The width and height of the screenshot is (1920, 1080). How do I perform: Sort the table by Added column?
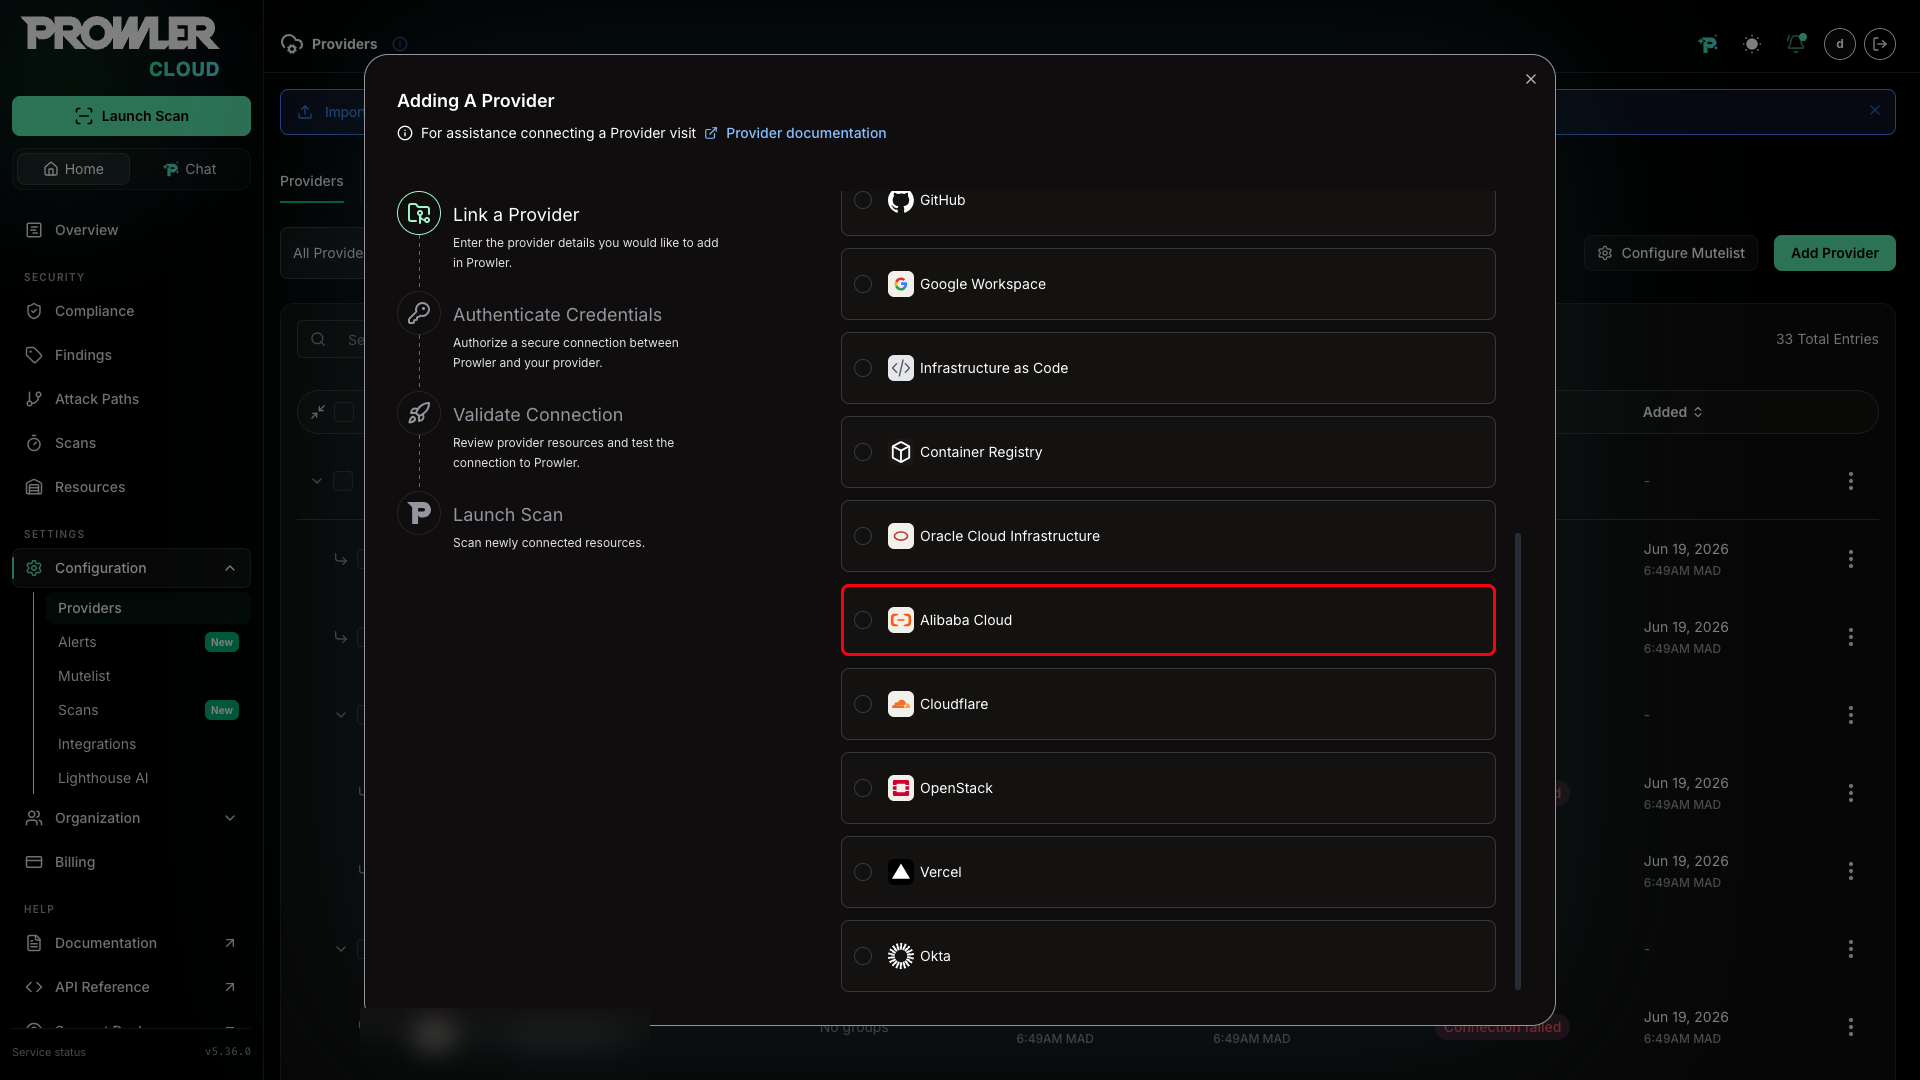click(1673, 412)
